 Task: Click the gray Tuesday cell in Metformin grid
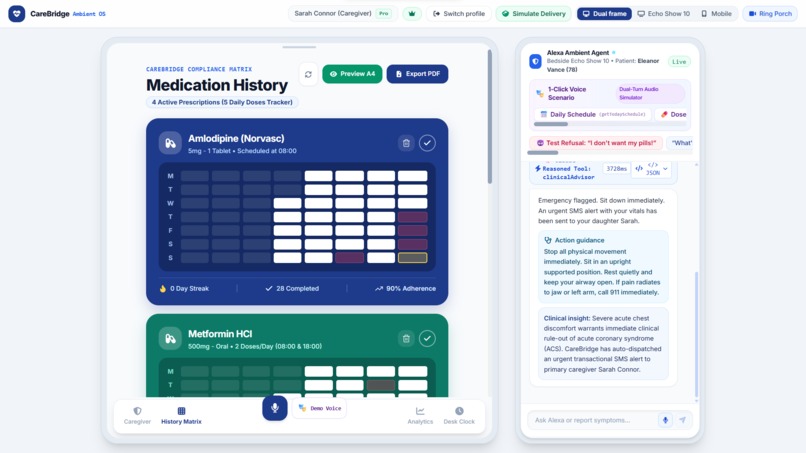[381, 385]
